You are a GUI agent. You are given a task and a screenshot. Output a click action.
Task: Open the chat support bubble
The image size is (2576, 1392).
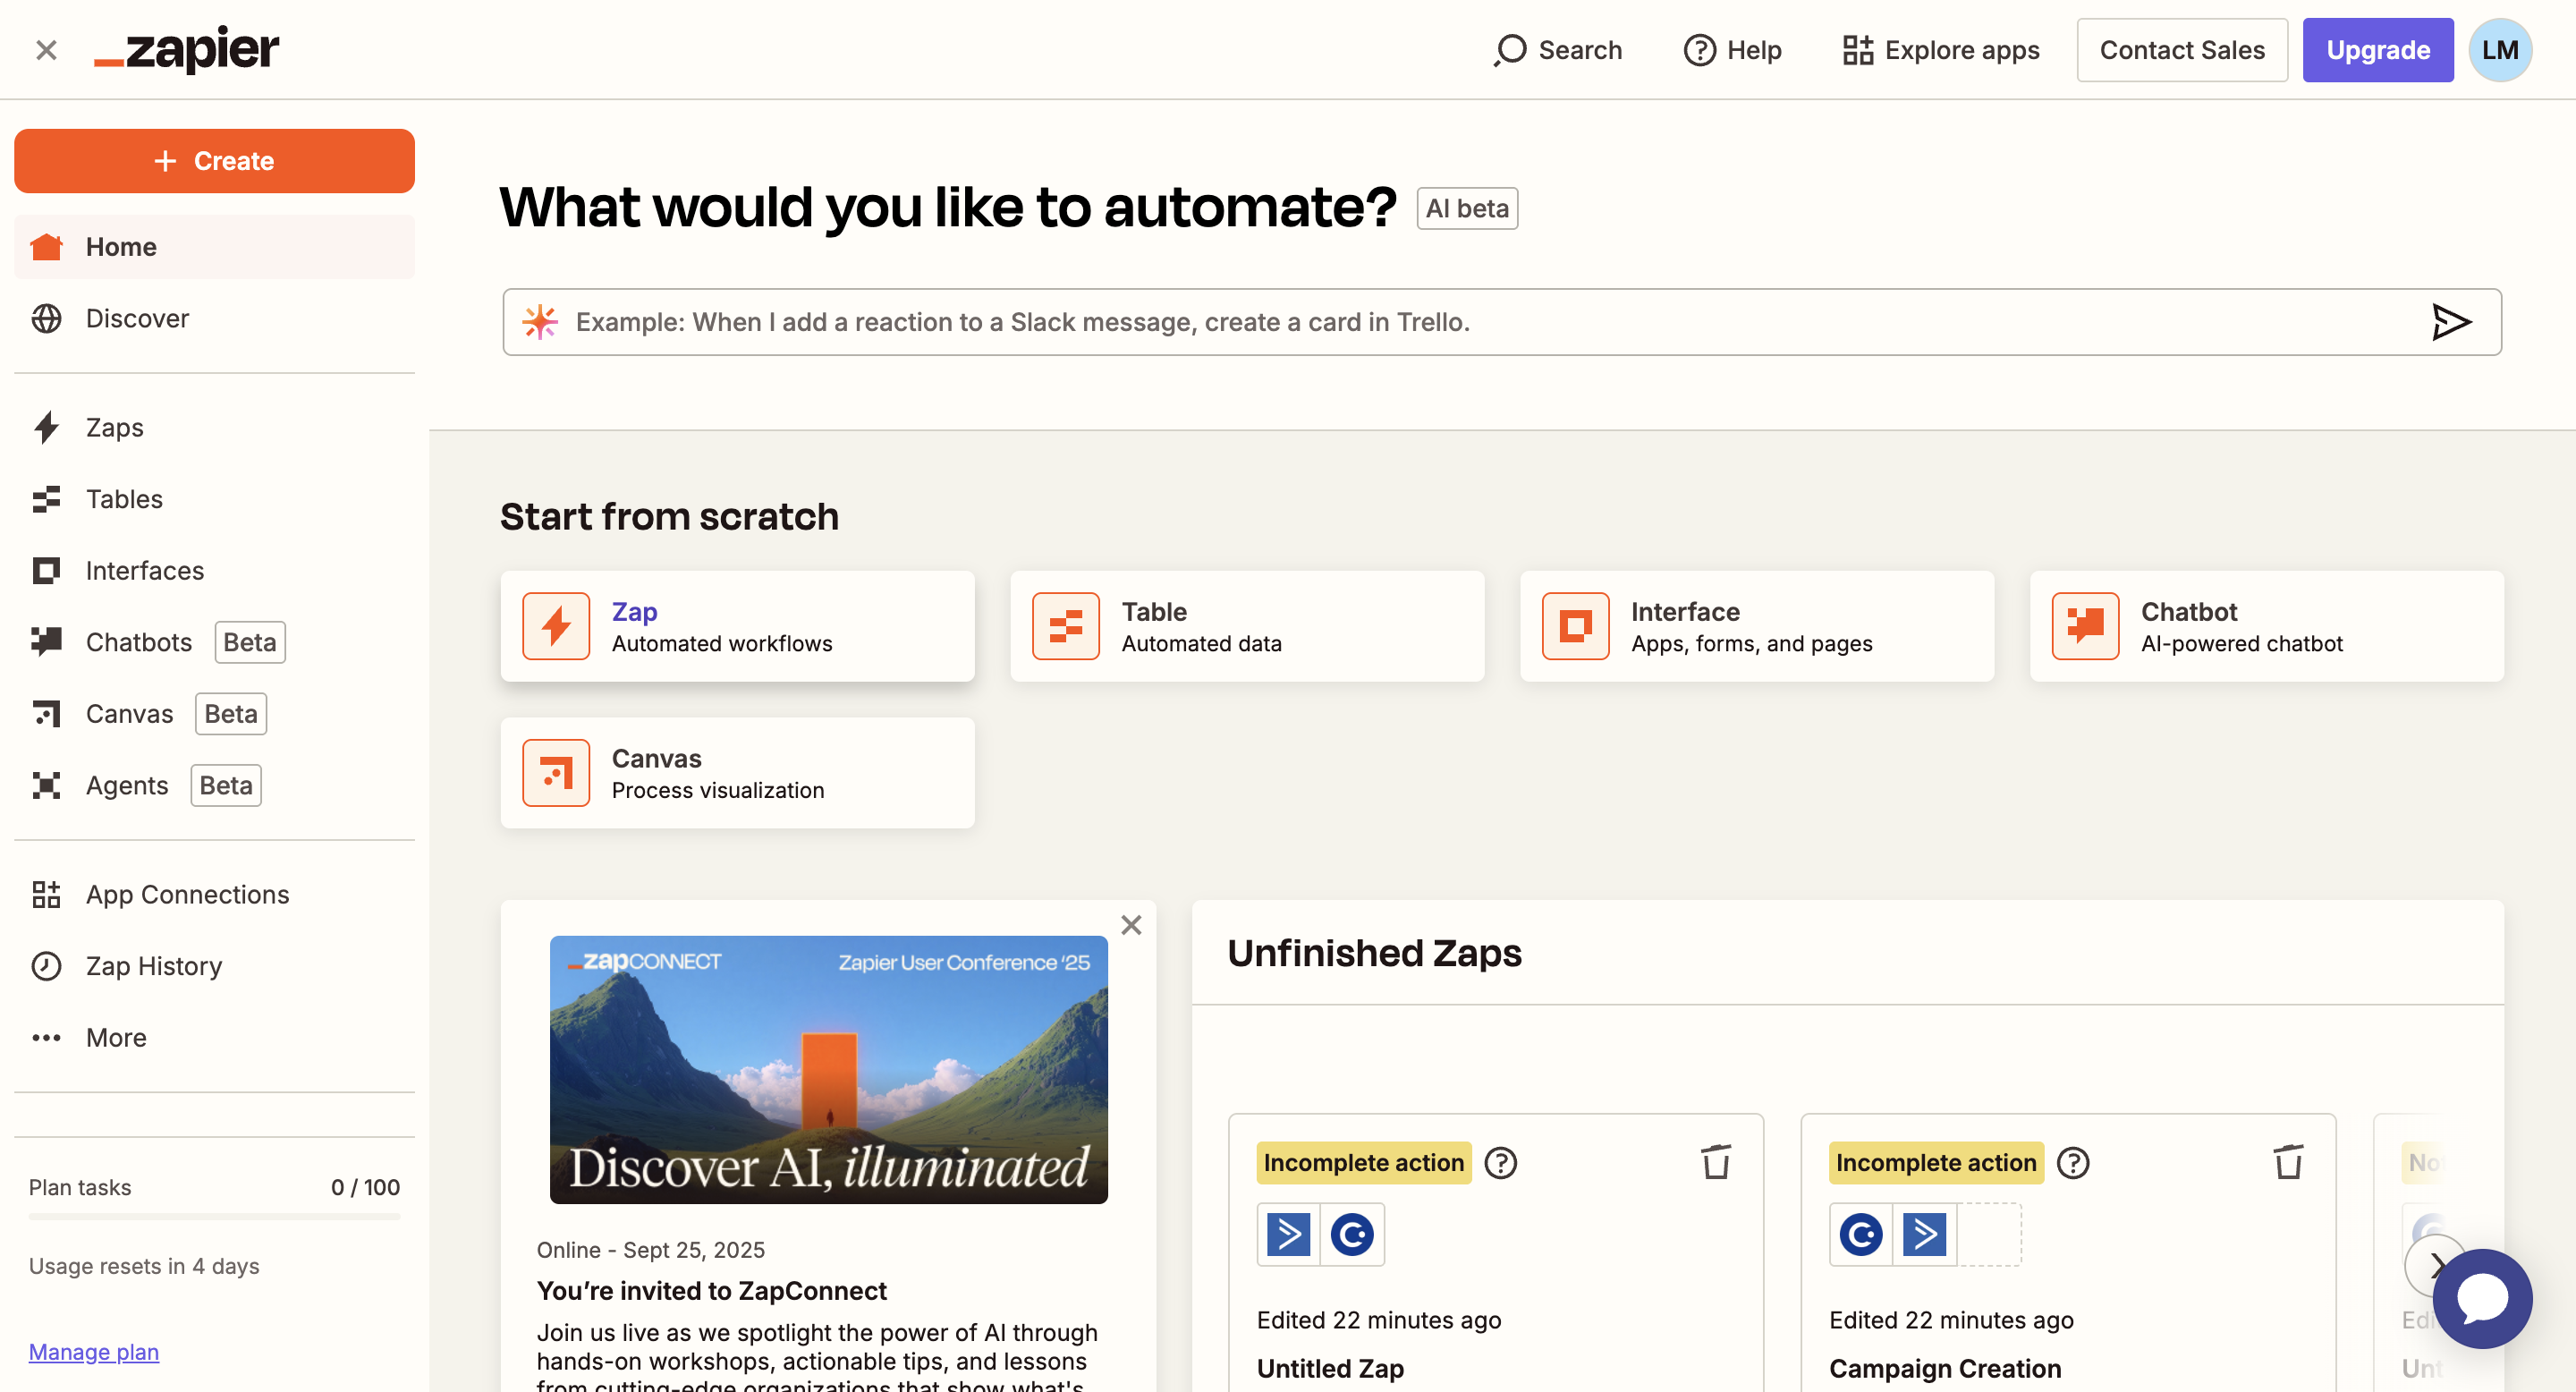click(x=2483, y=1298)
